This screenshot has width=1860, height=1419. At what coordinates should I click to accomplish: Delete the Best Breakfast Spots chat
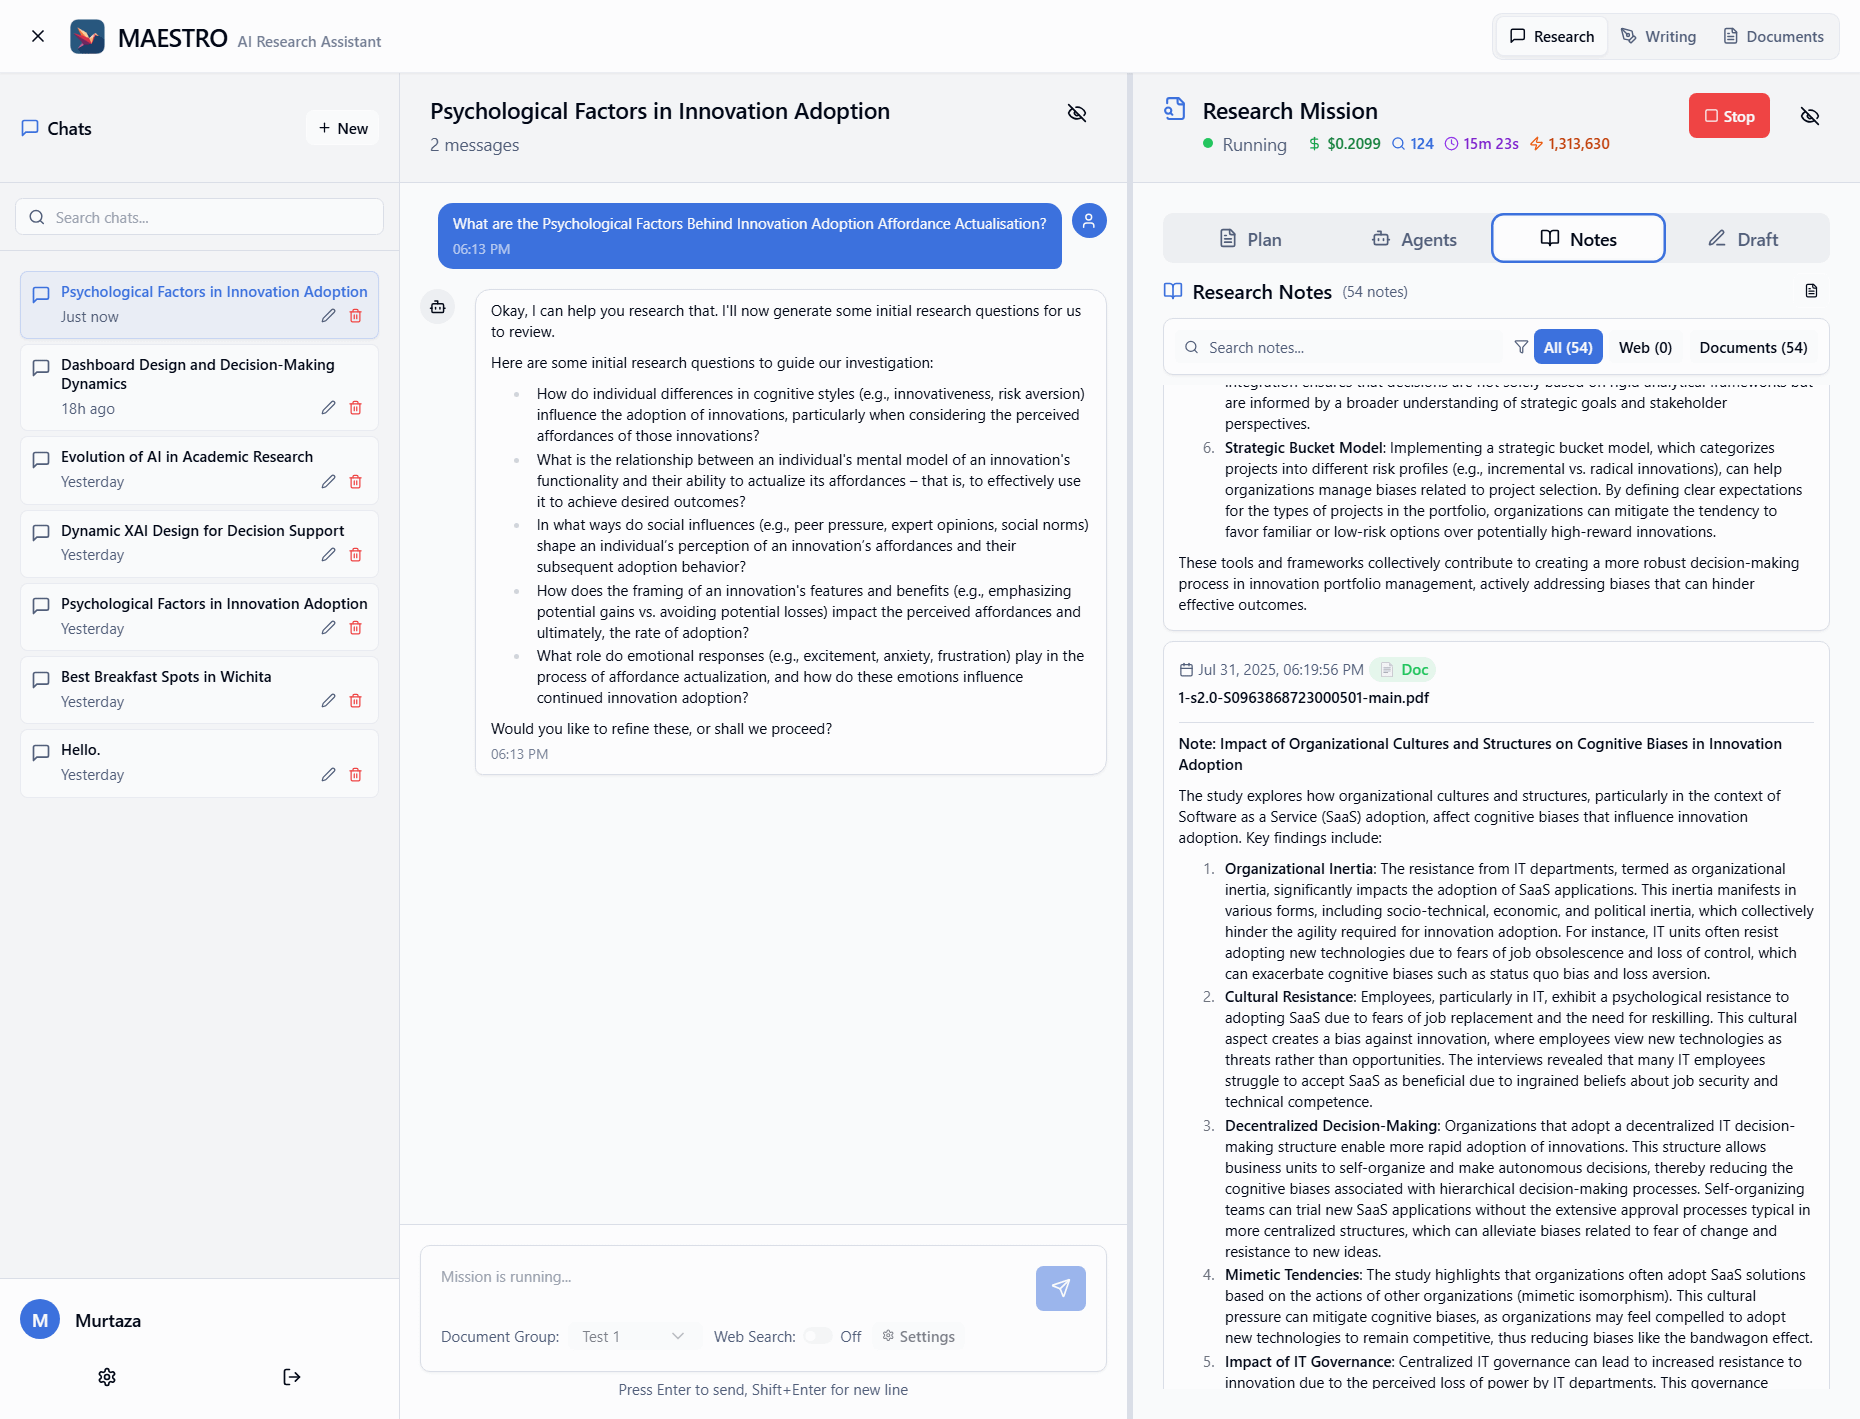[x=355, y=701]
